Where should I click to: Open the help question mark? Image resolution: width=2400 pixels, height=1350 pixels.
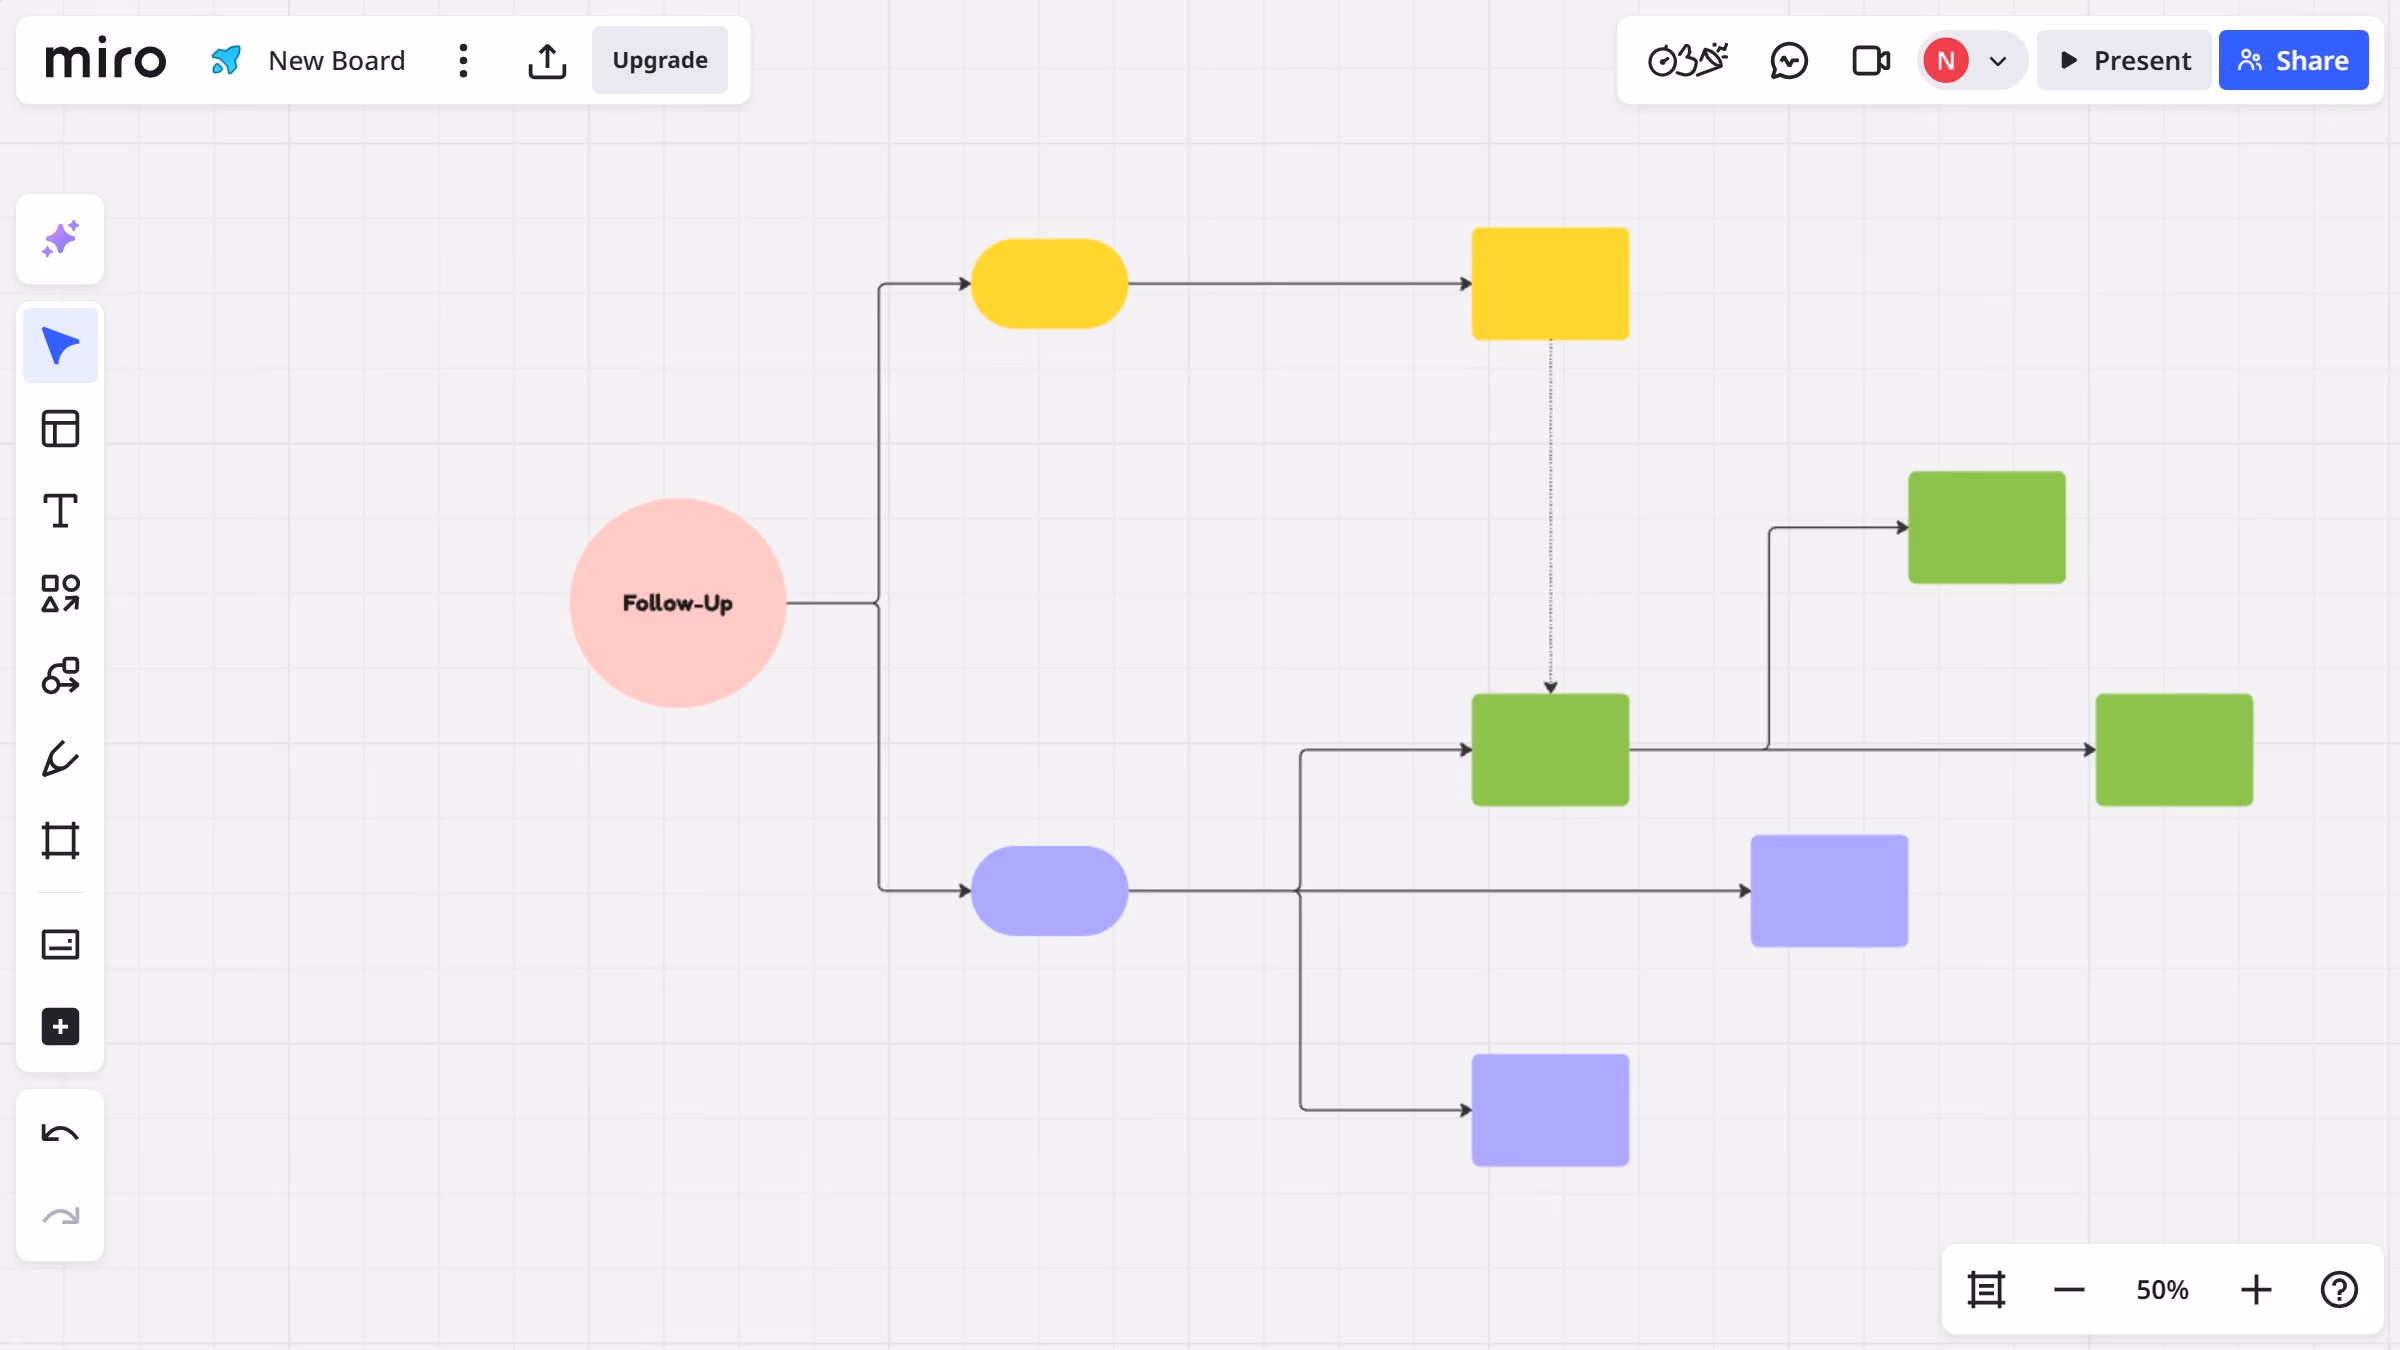tap(2339, 1290)
